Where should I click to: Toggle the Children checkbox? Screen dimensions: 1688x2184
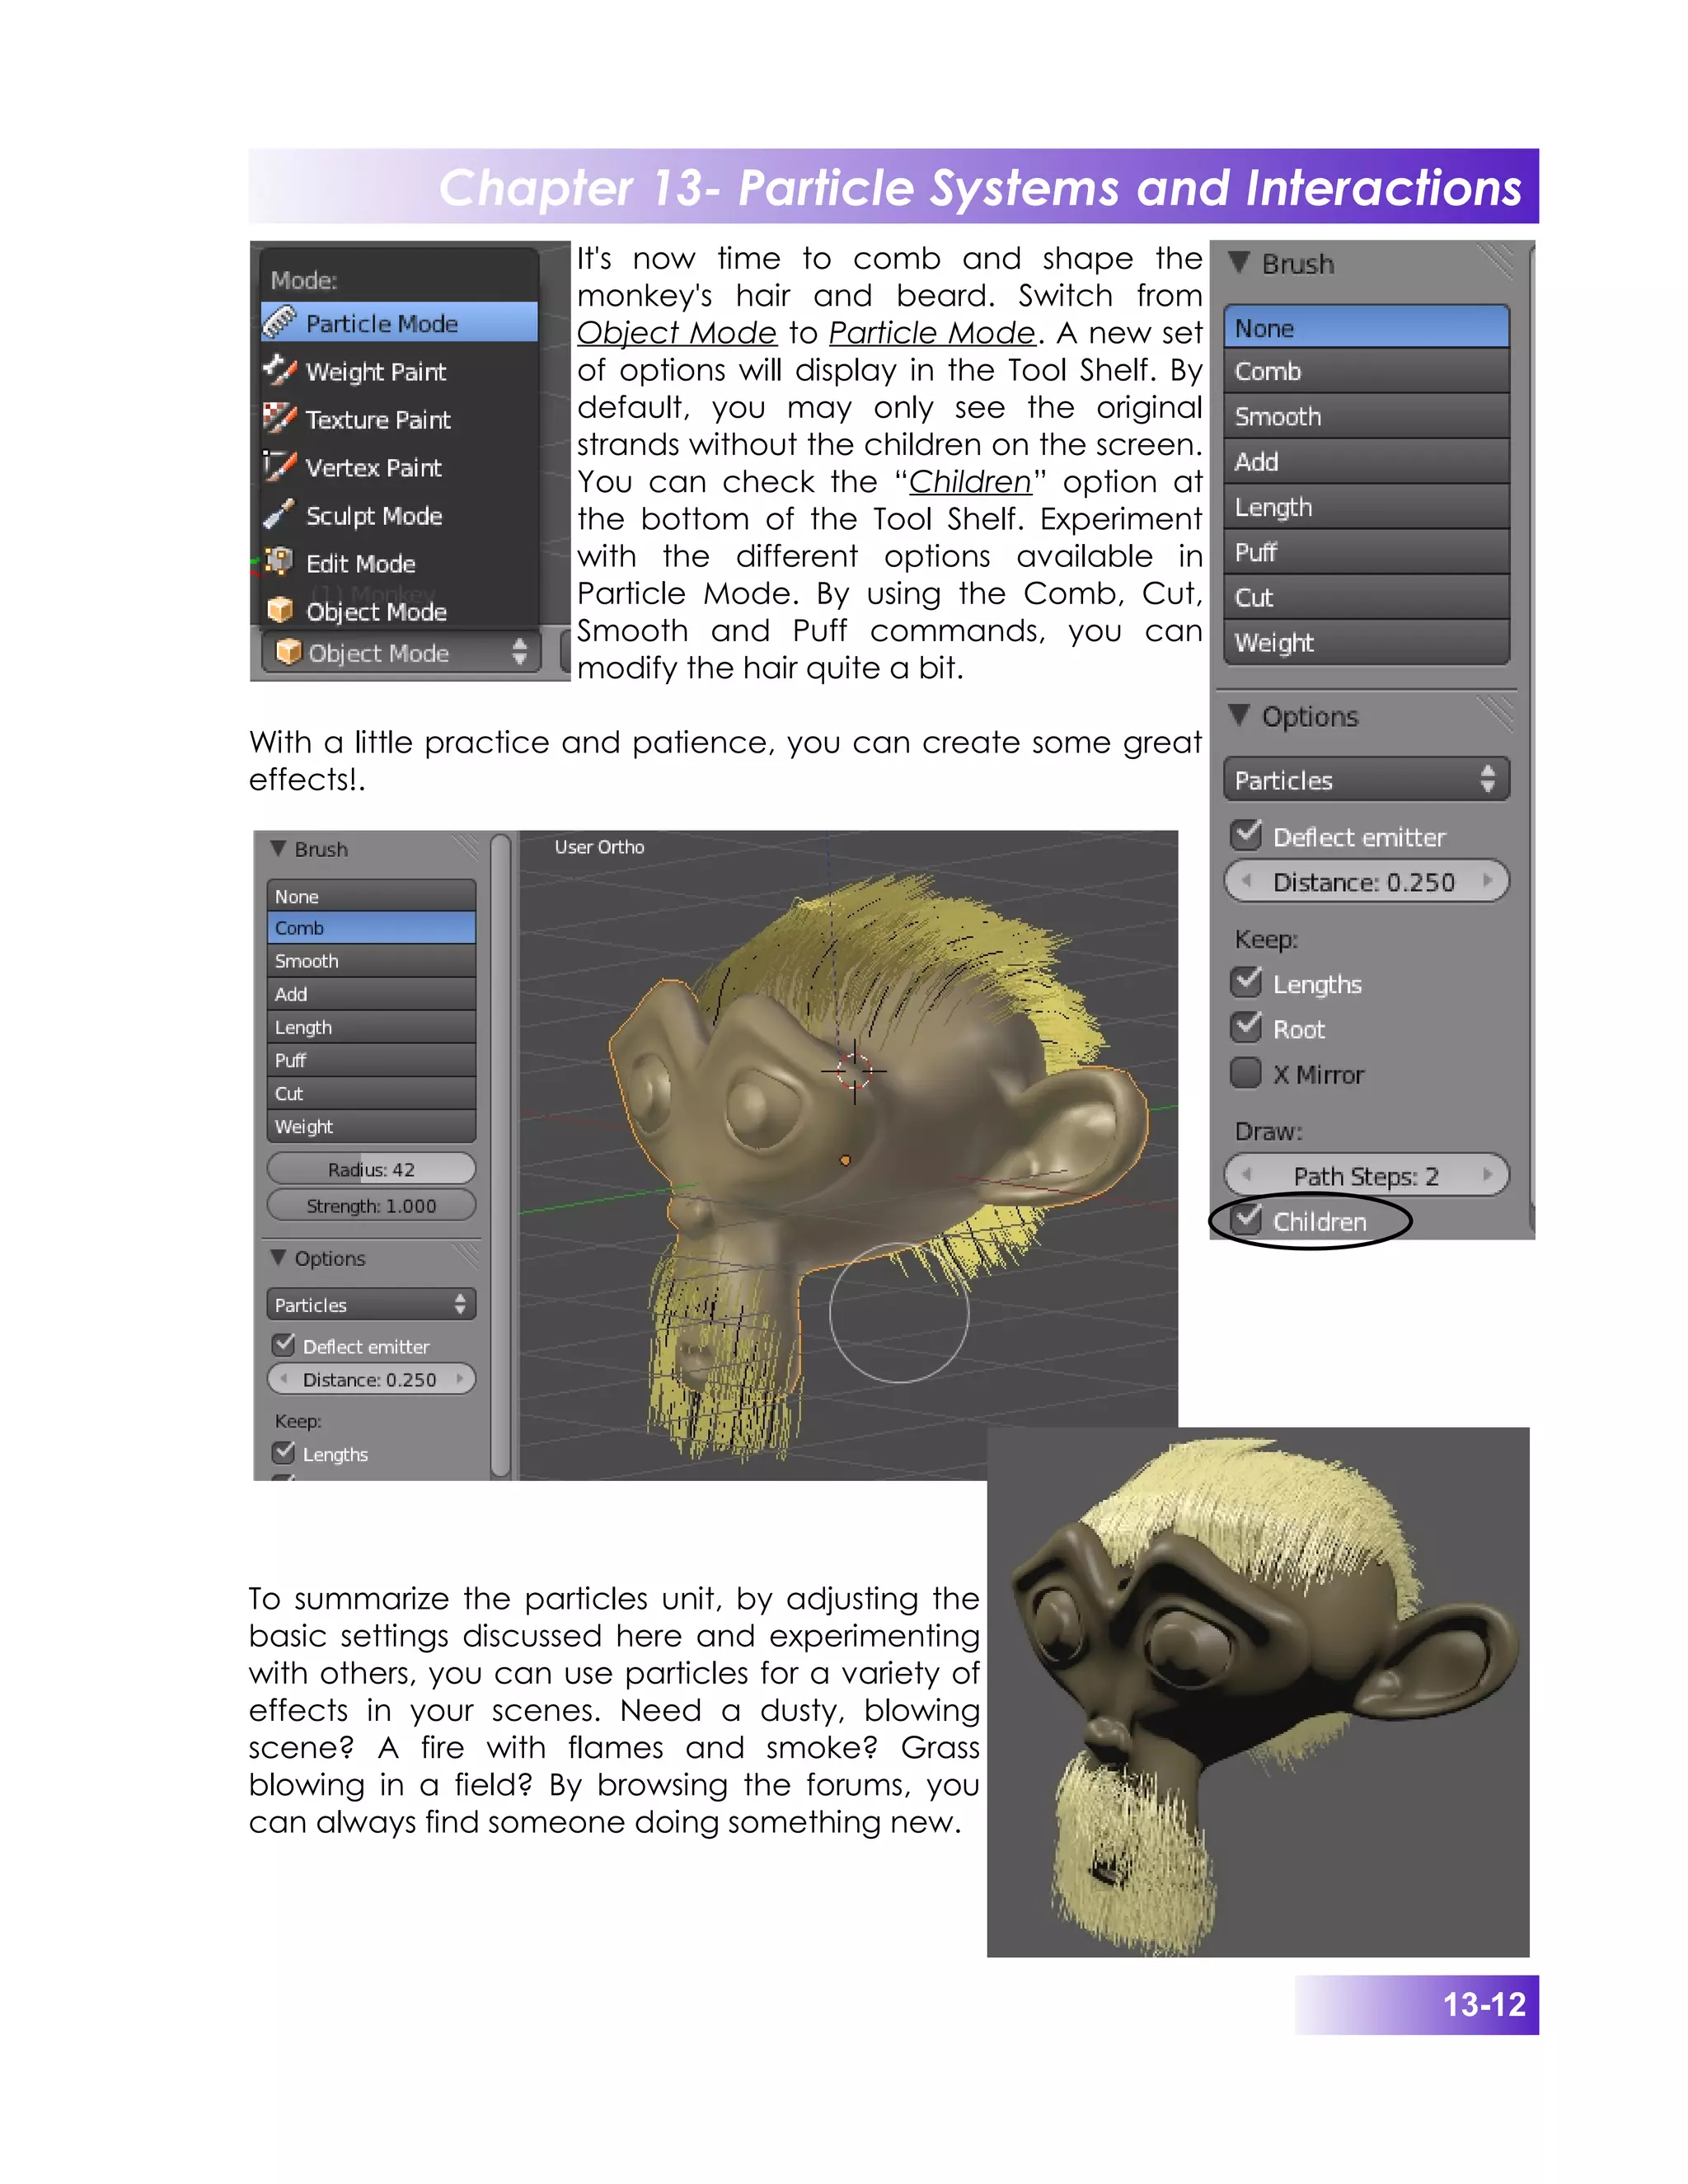tap(1246, 1220)
